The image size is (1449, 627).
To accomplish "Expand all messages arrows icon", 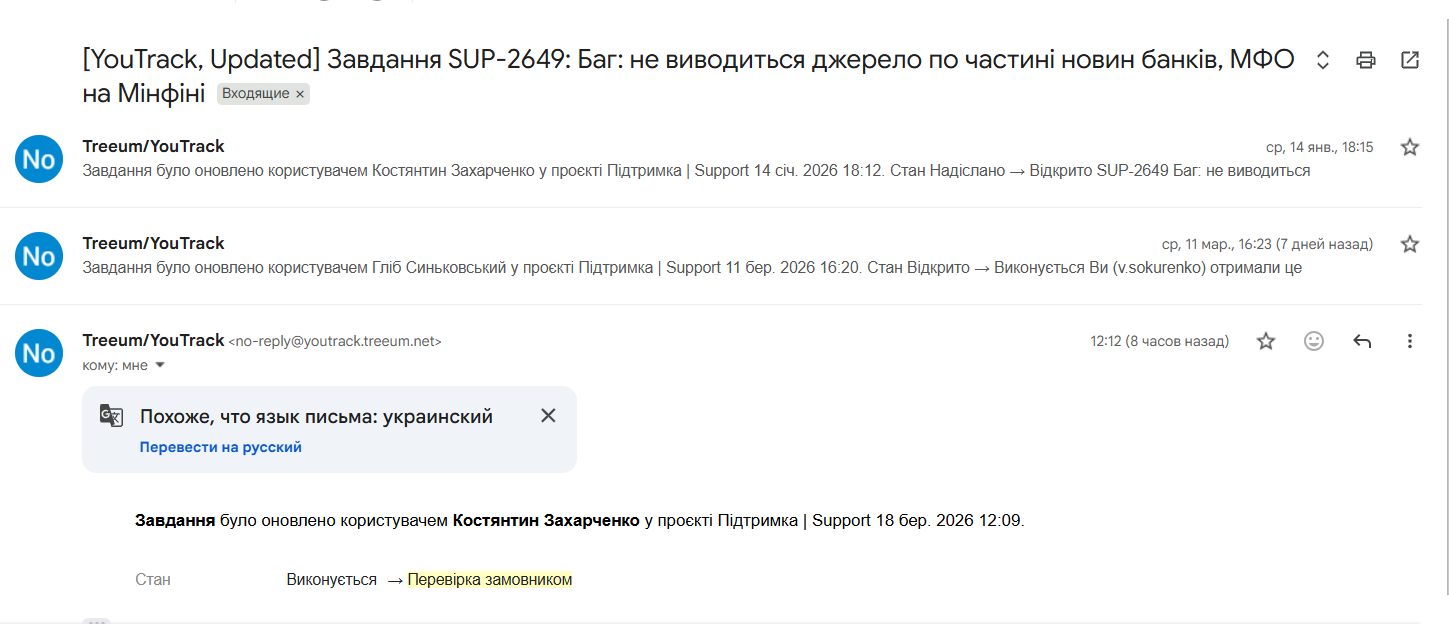I will (1323, 60).
